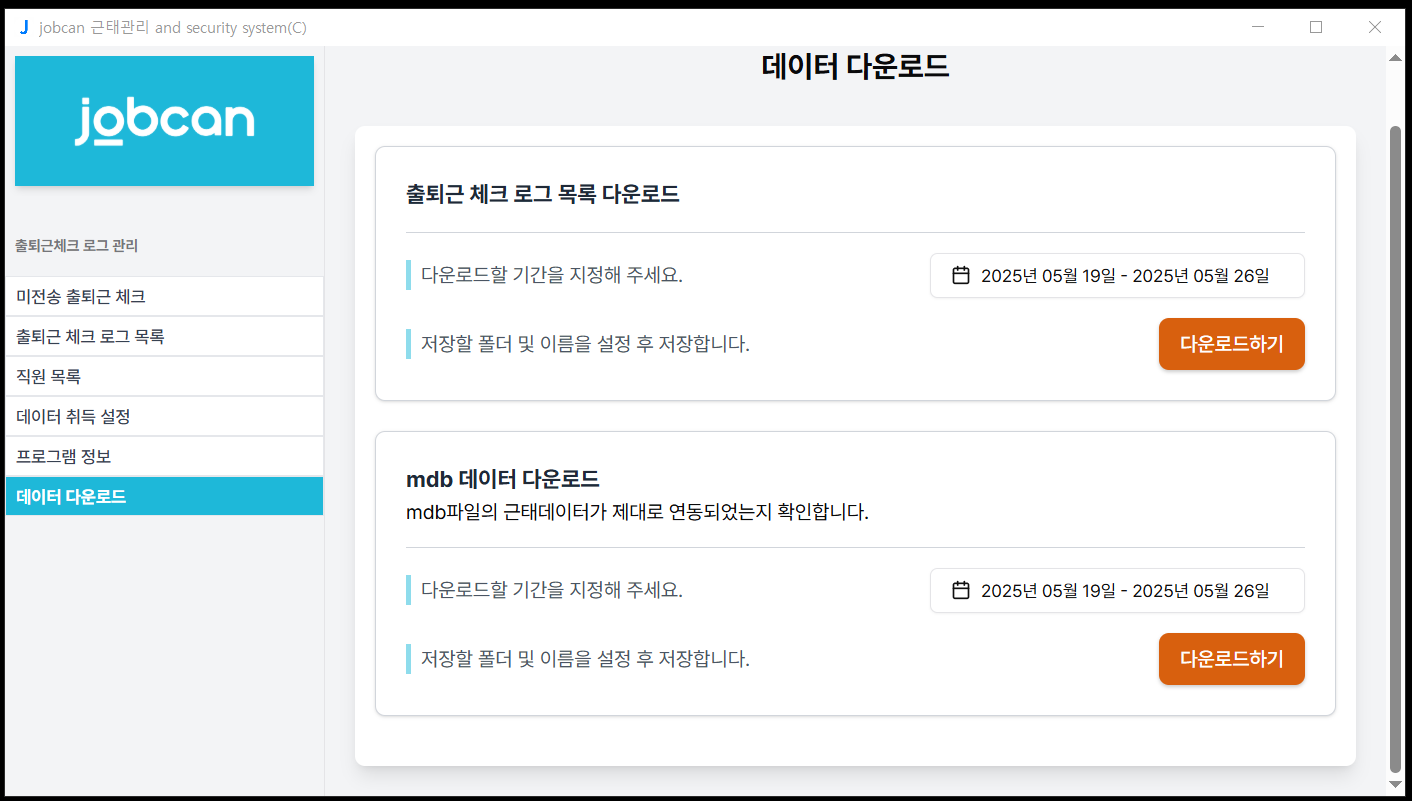Open 프로그램 정보 in the sidebar
Viewport: 1412px width, 801px height.
[164, 457]
